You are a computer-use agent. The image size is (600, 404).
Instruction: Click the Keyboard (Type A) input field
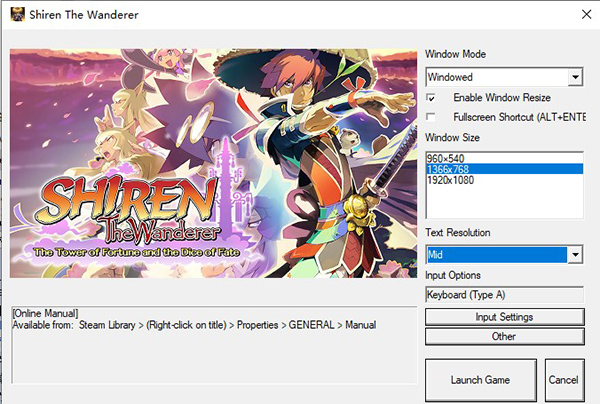505,295
